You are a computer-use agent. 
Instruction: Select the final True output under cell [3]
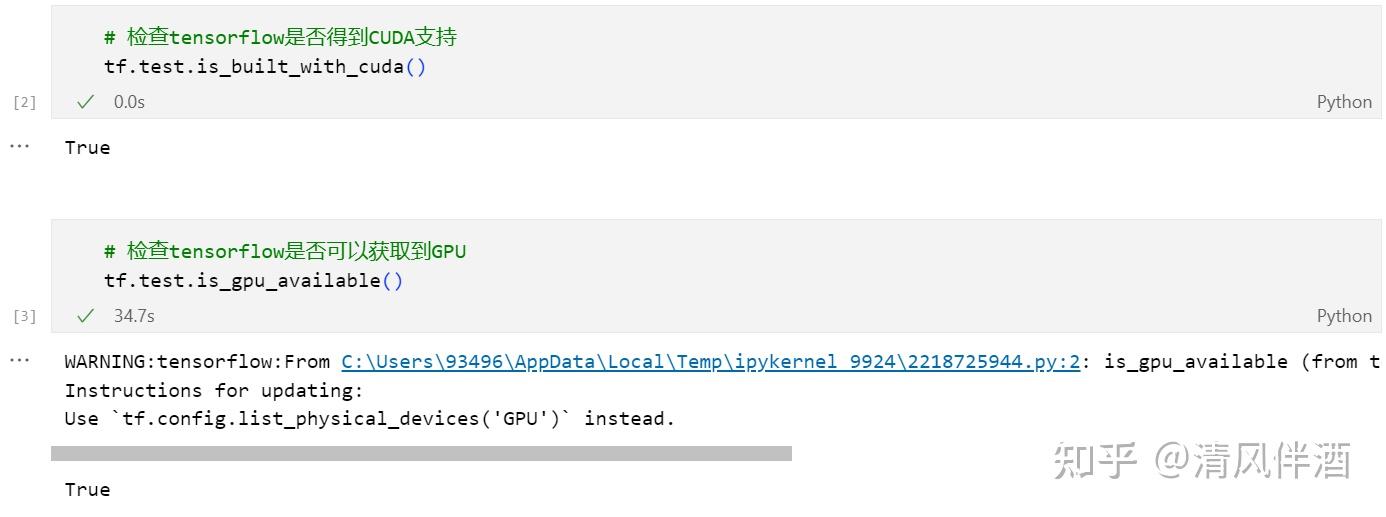coord(87,490)
